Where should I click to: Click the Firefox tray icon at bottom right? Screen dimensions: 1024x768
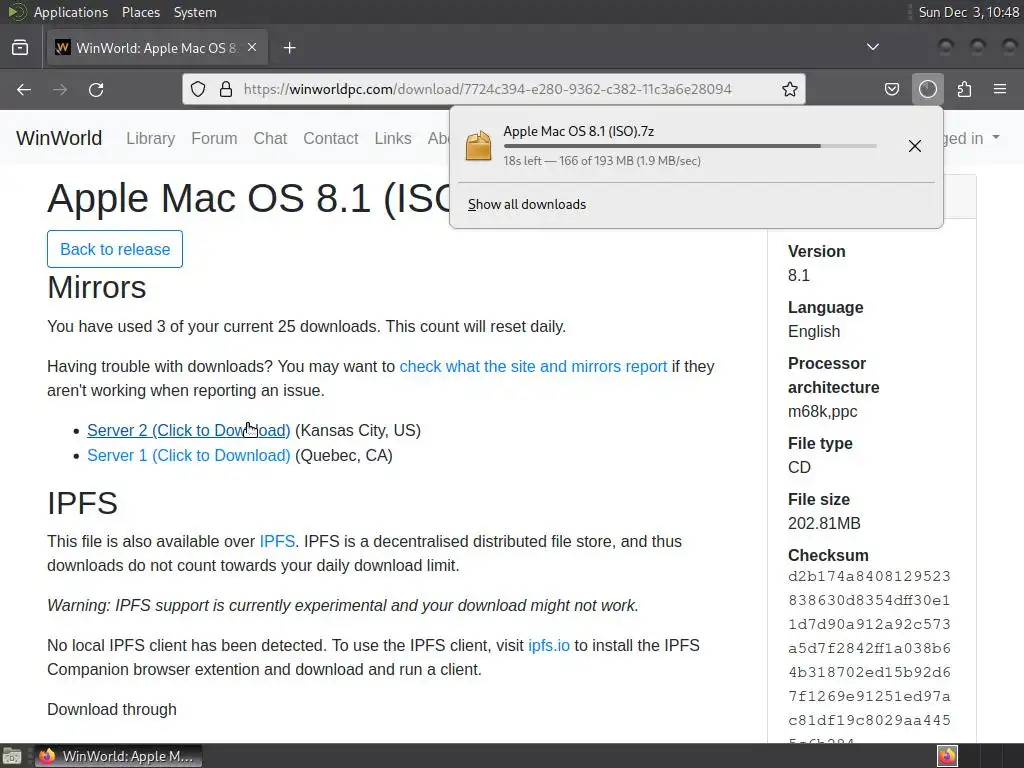(x=947, y=756)
